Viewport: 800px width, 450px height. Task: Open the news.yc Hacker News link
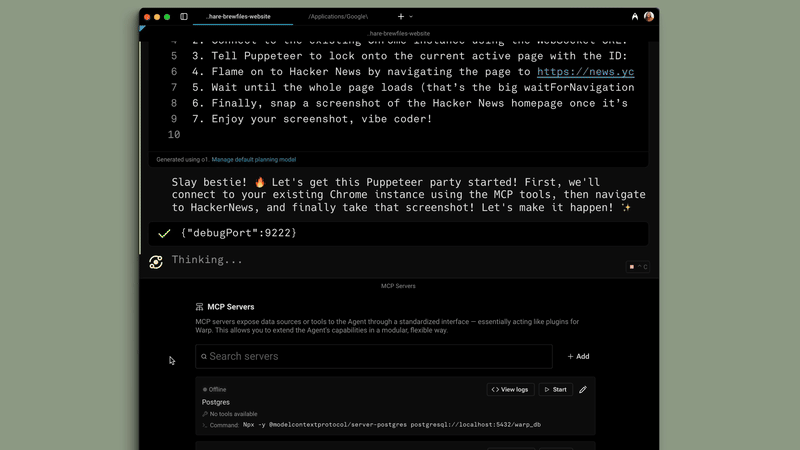point(585,72)
